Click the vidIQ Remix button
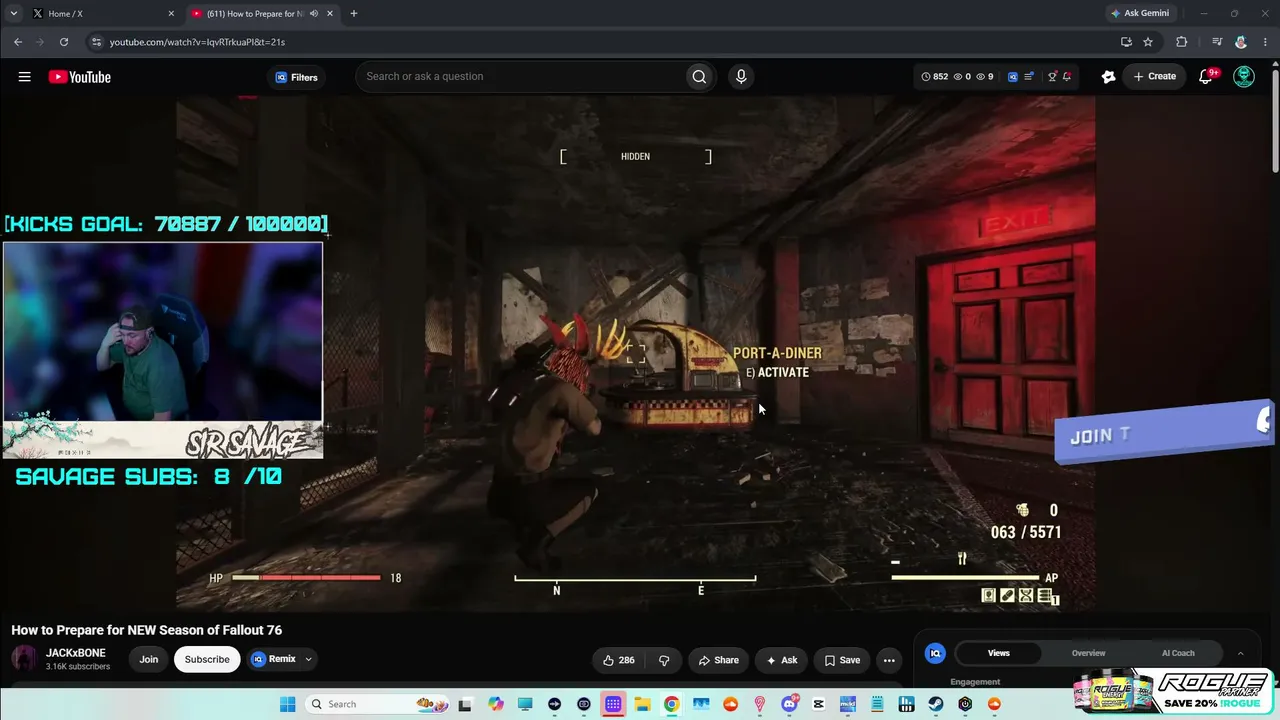Image resolution: width=1280 pixels, height=720 pixels. pos(273,659)
